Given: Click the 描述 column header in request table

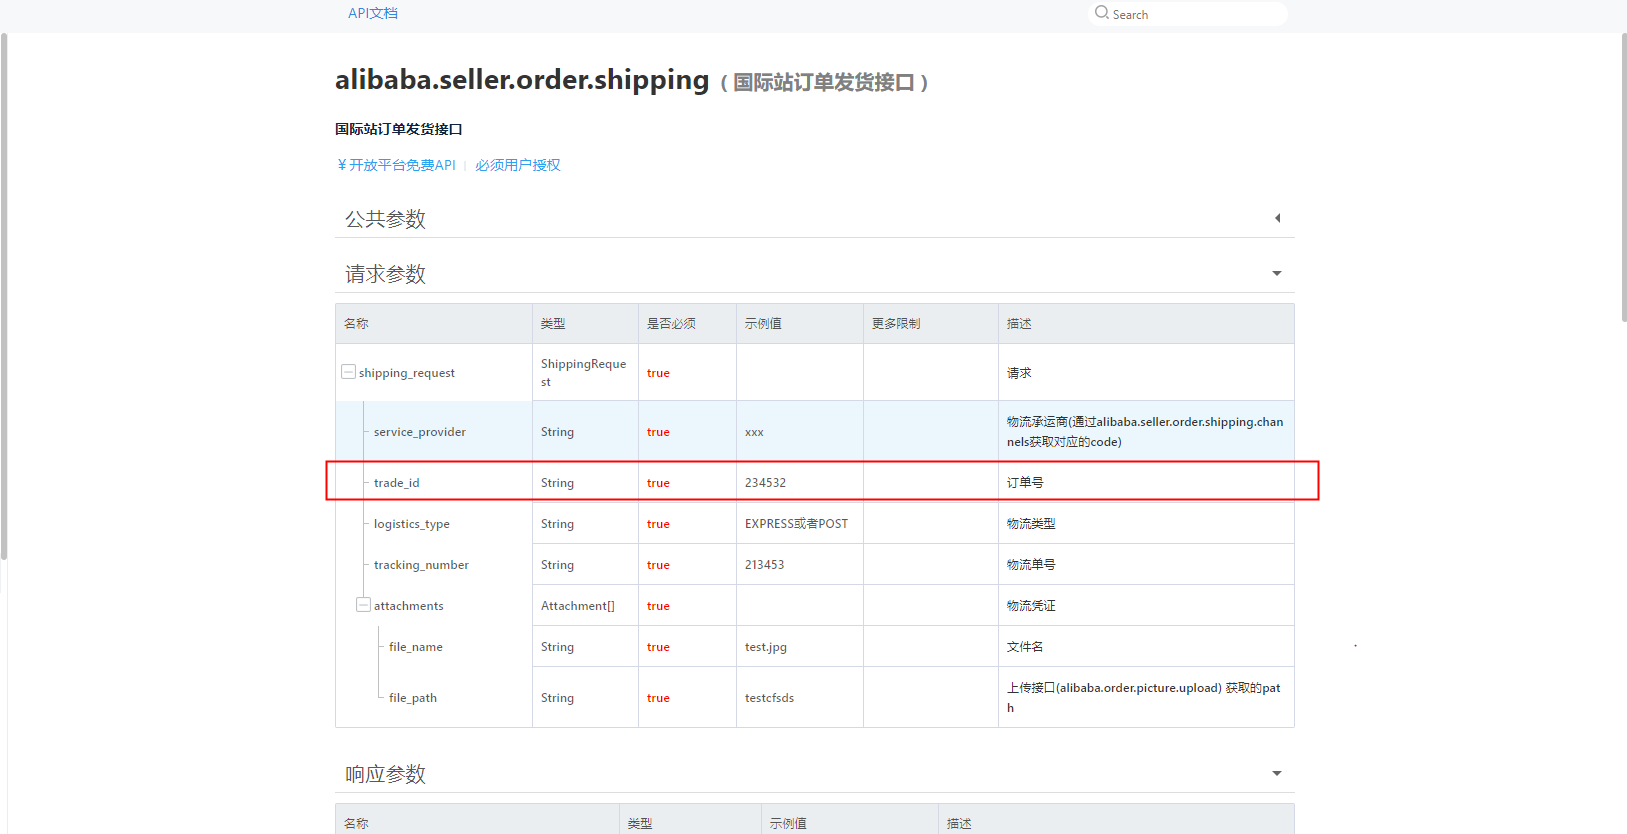Looking at the screenshot, I should [x=1019, y=324].
